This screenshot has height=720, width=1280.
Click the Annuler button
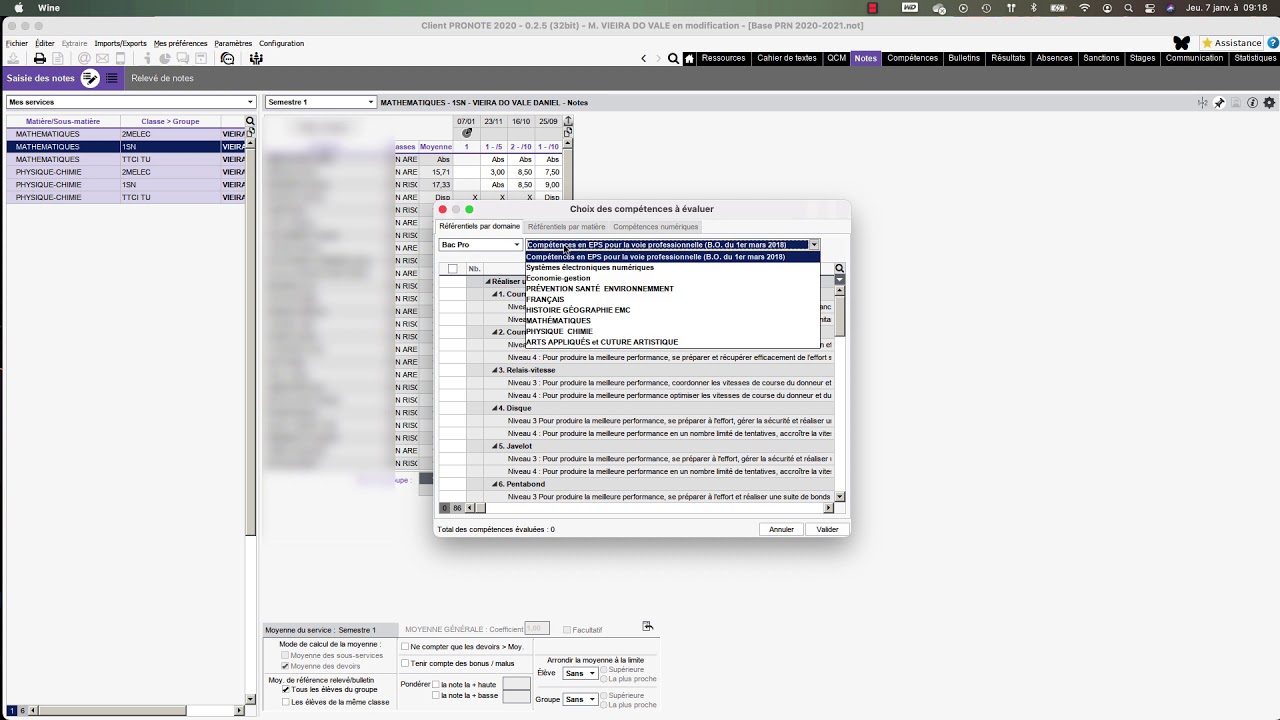click(x=781, y=529)
